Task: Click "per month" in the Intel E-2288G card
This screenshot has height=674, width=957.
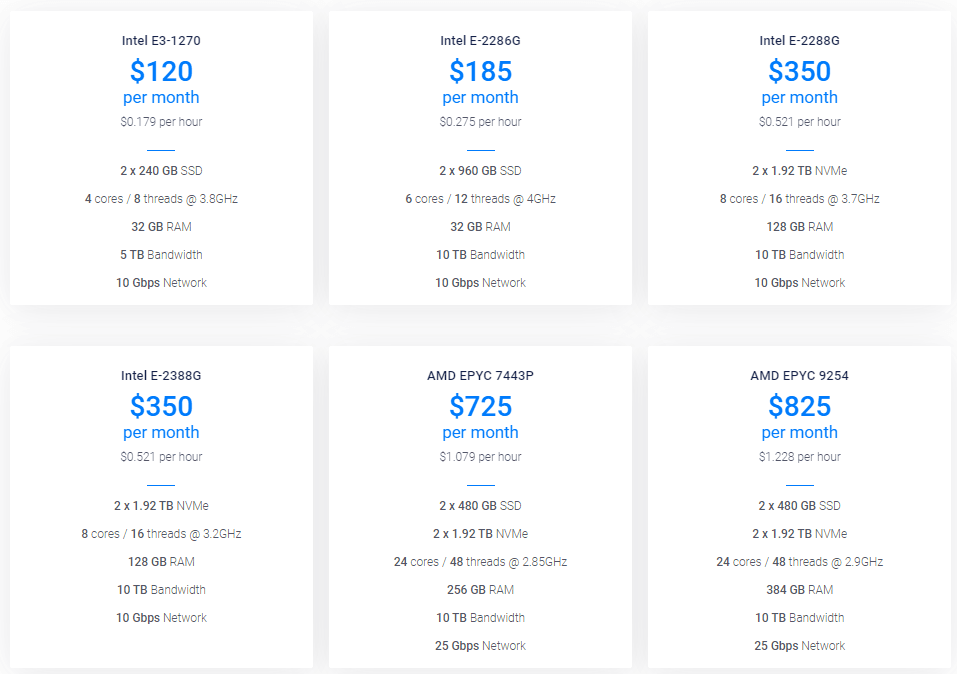Action: [800, 97]
